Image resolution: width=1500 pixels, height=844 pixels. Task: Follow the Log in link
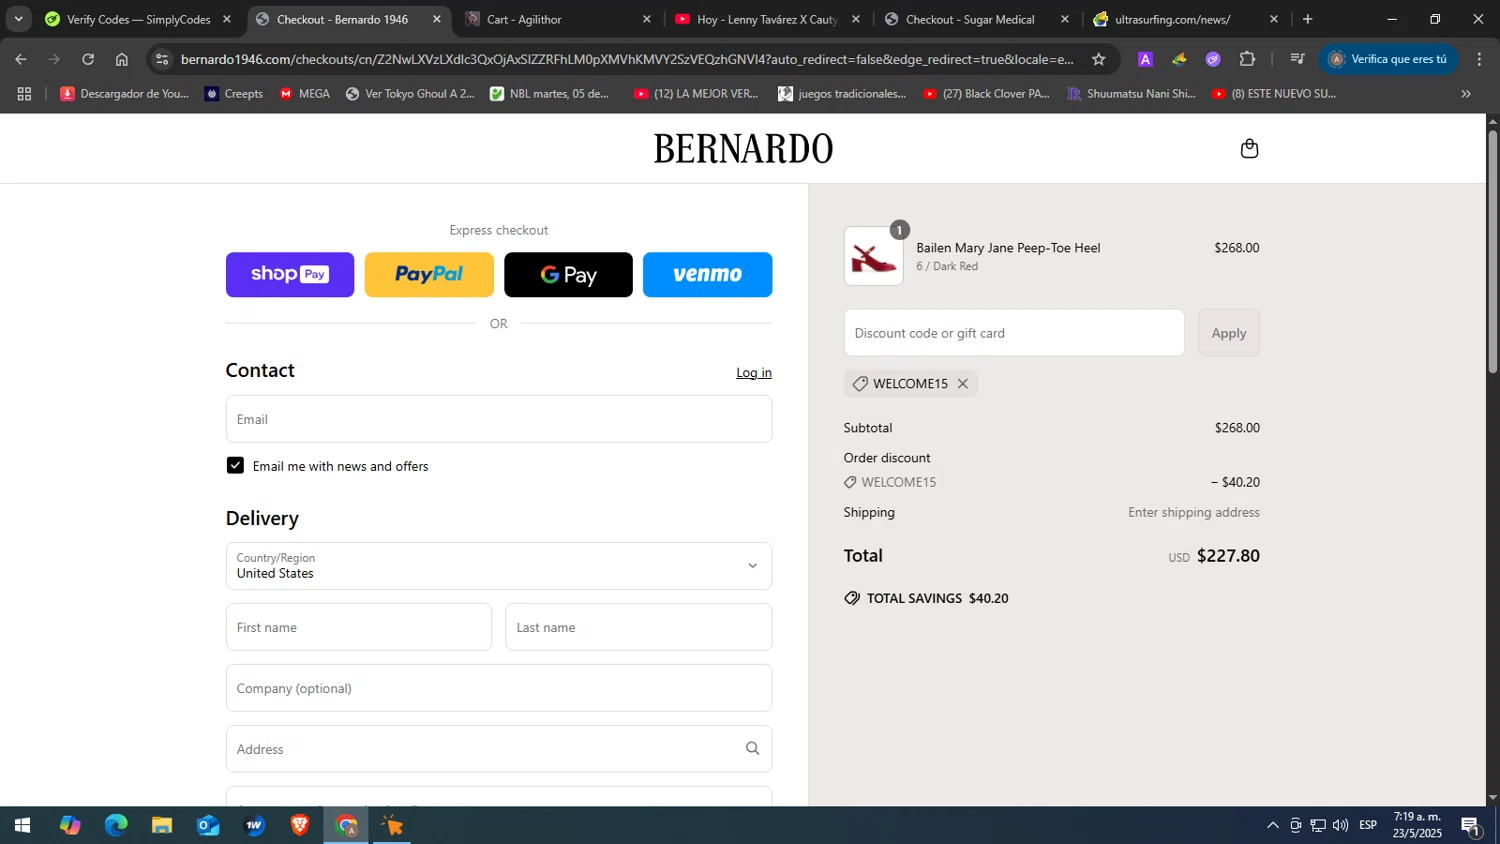pyautogui.click(x=754, y=373)
